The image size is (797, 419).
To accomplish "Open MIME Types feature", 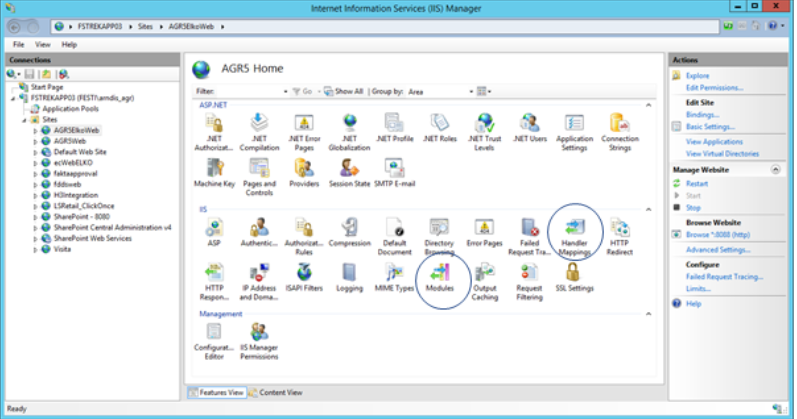I will tap(394, 278).
